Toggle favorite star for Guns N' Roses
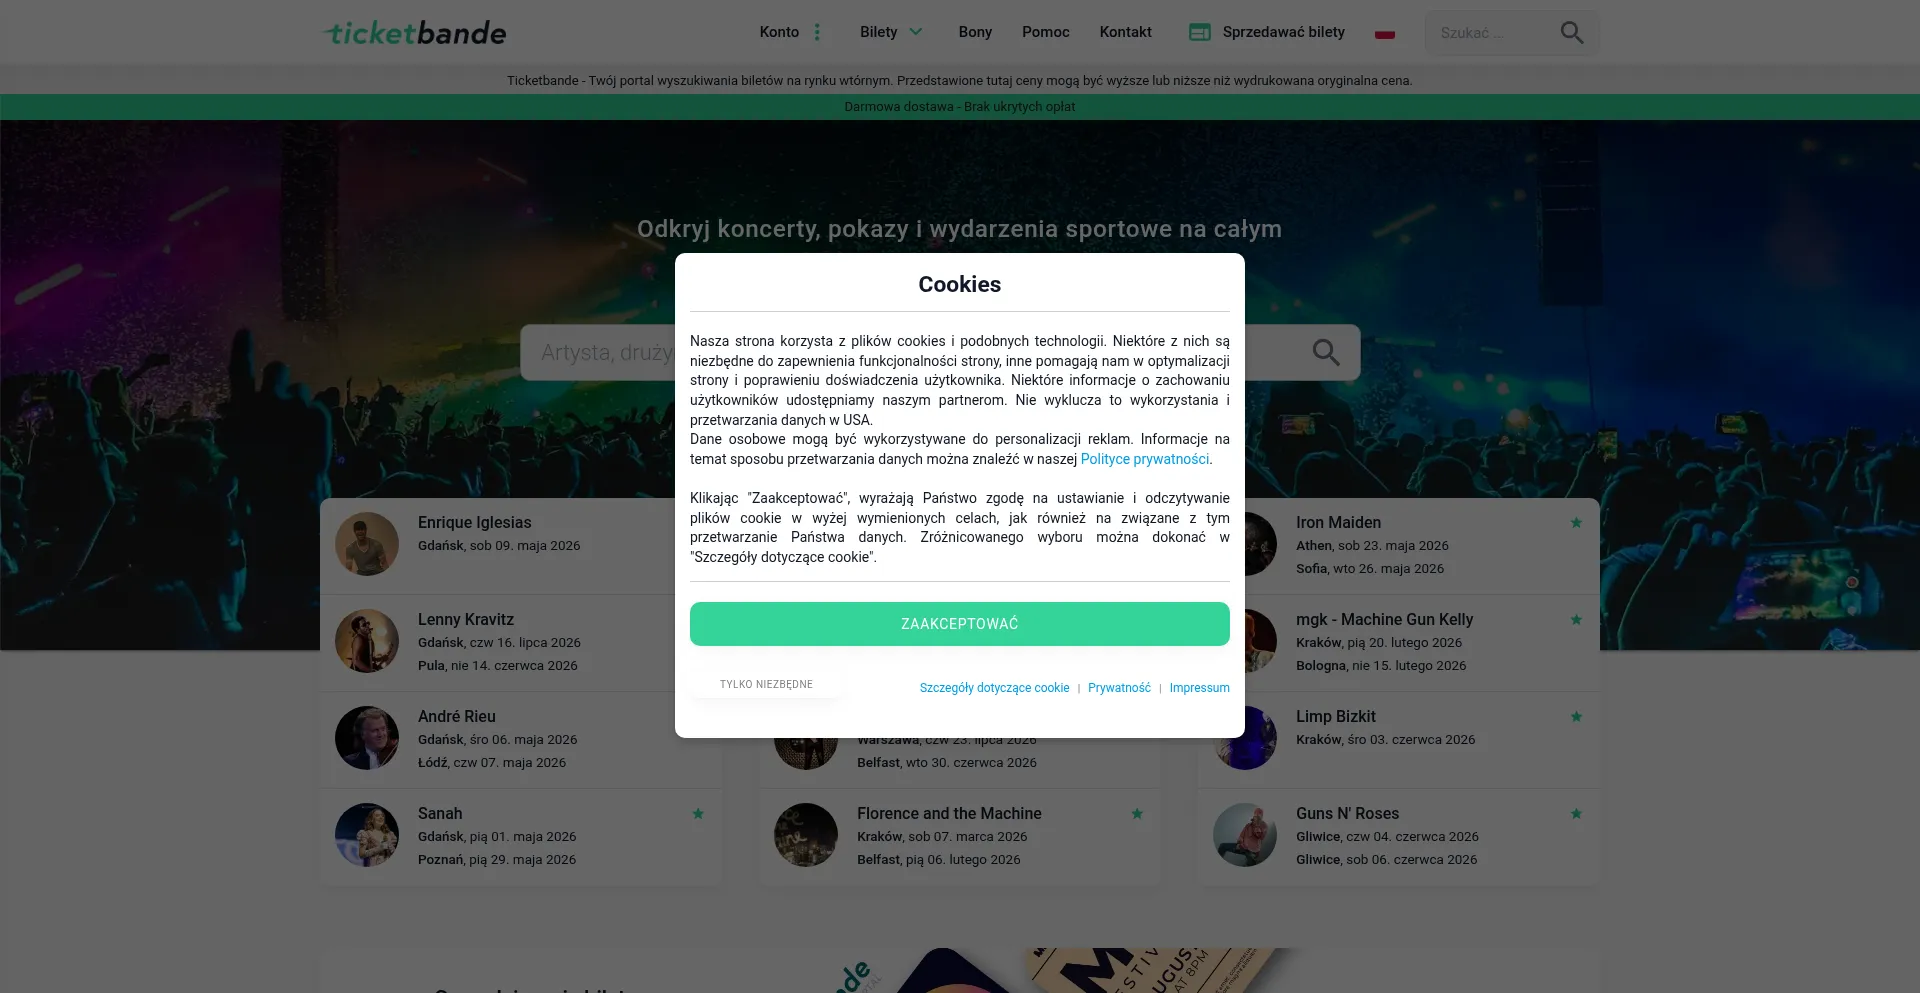Screen dimensions: 1920x993 tap(1576, 813)
